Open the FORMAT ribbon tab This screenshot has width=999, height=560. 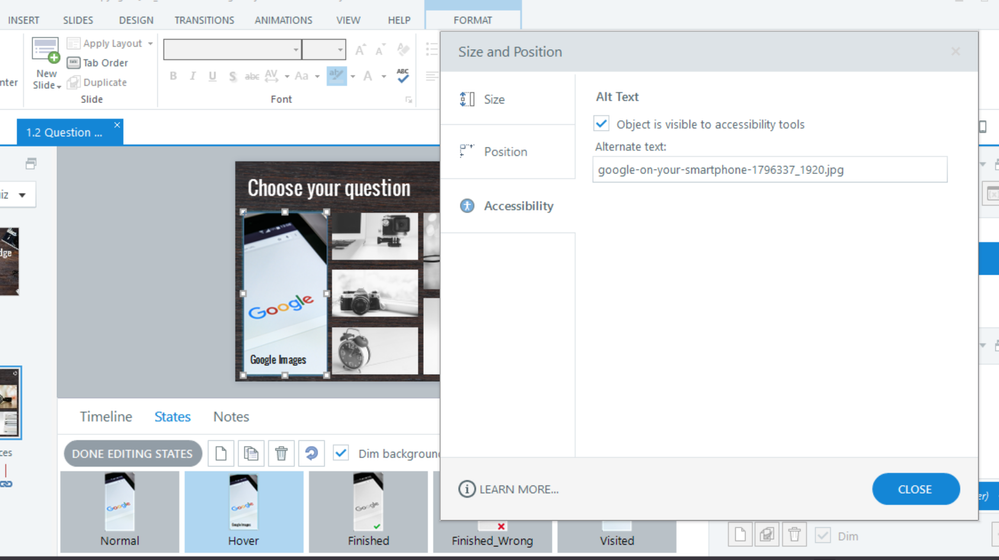473,20
